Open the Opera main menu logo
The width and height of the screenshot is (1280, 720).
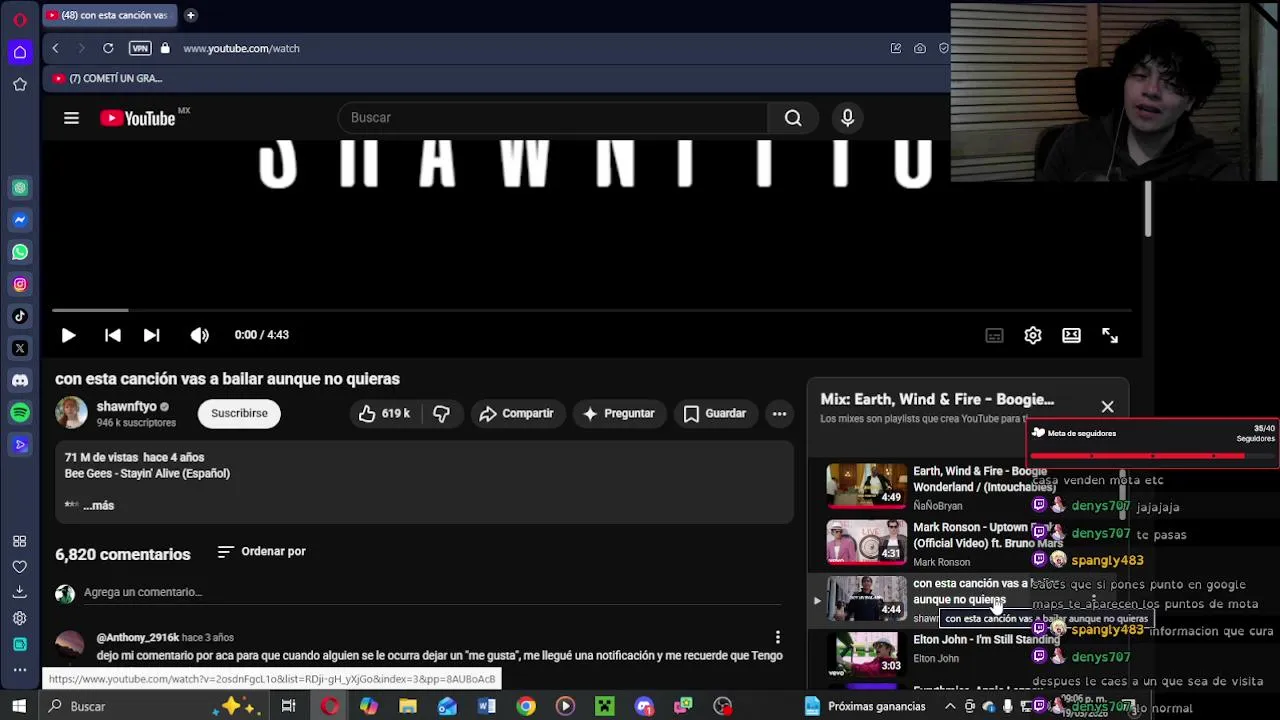(x=19, y=19)
